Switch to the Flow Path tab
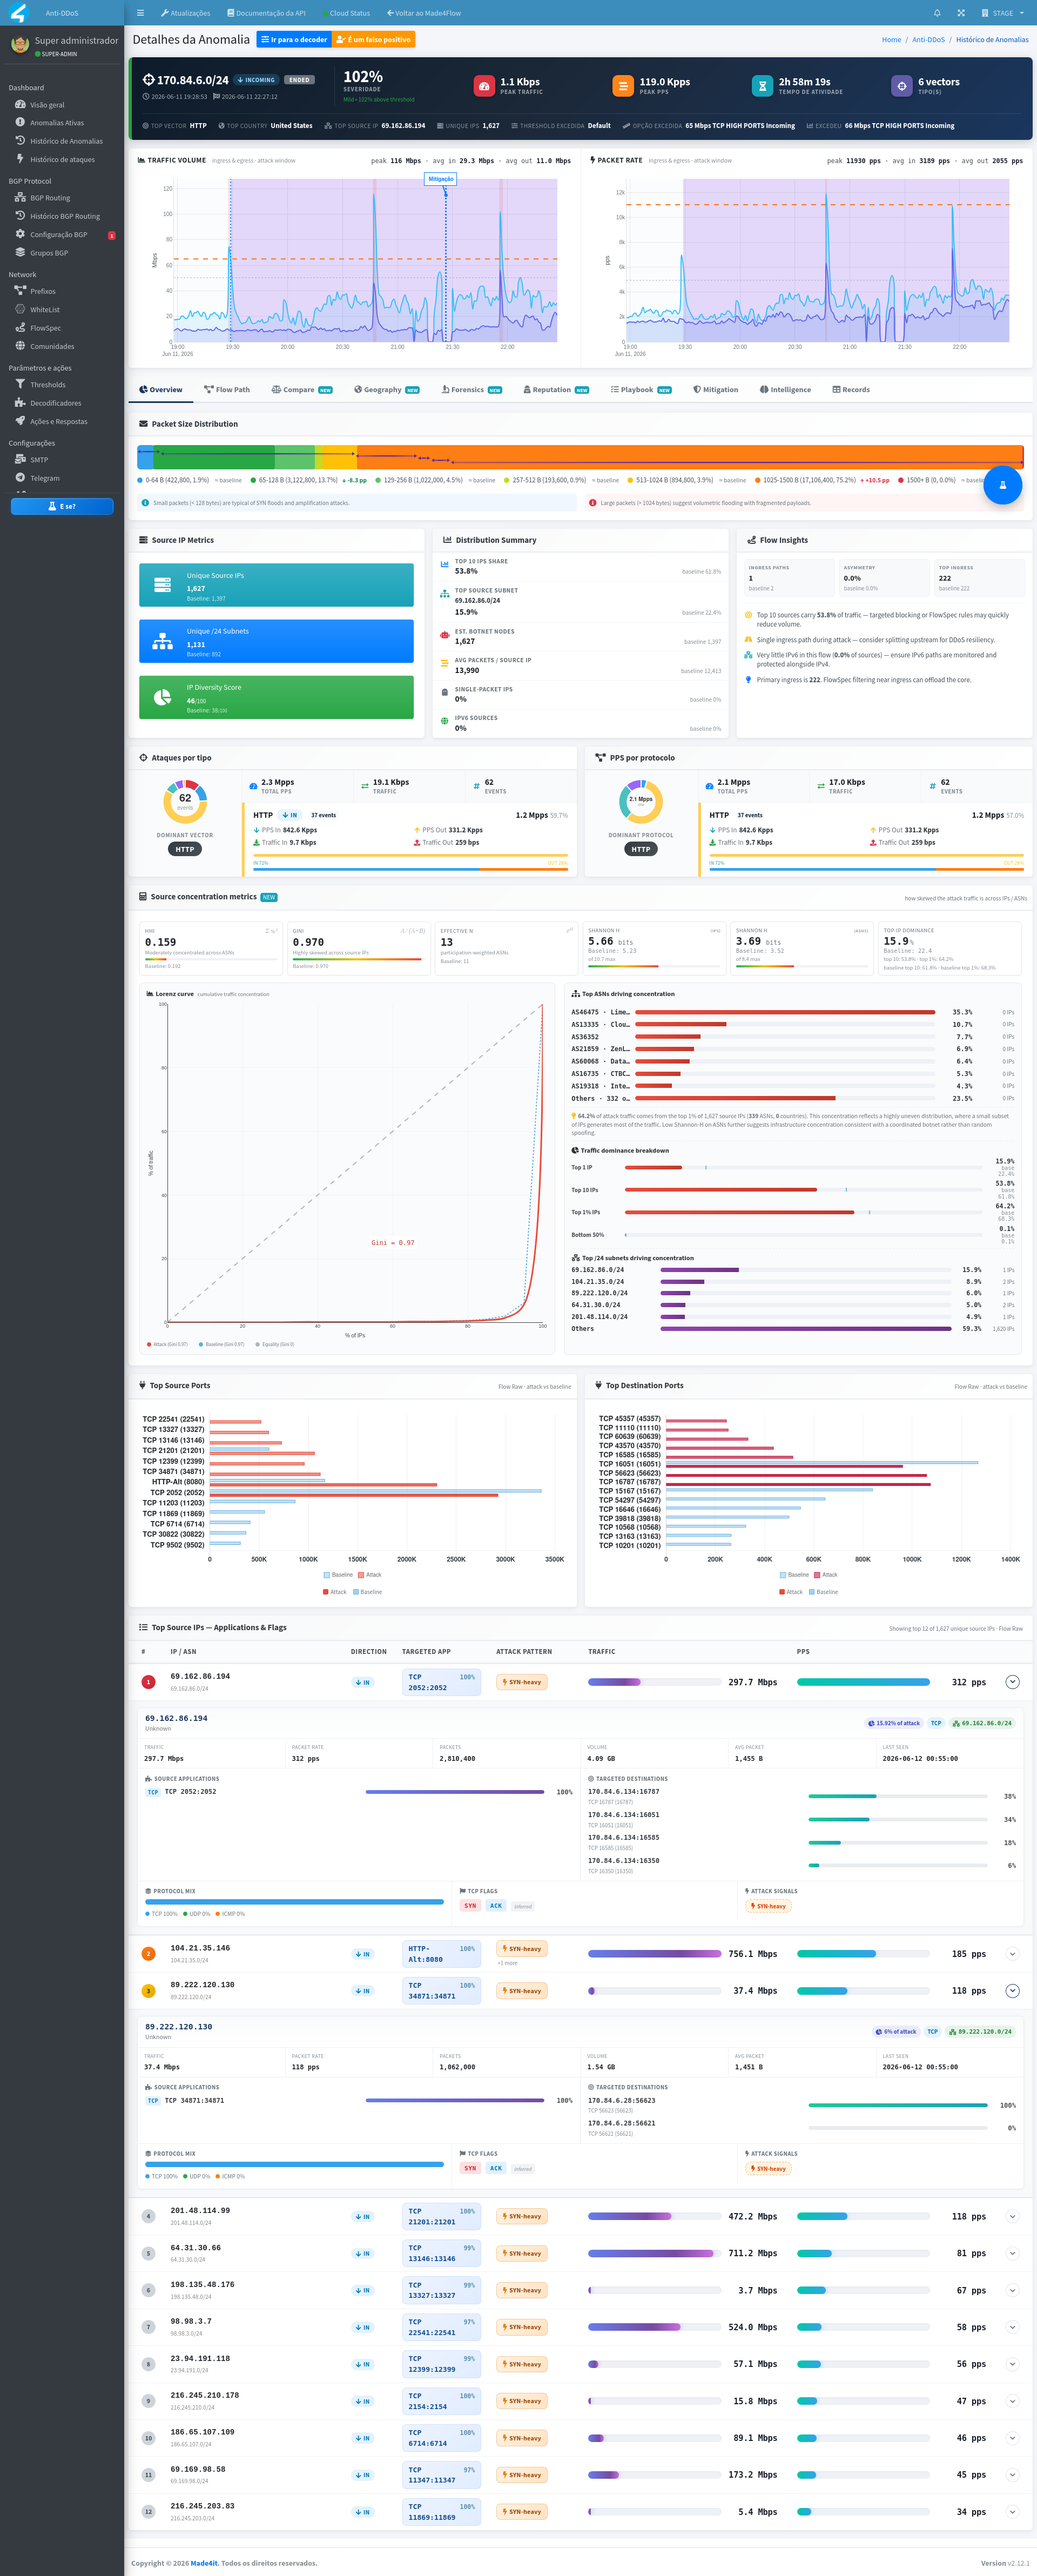 pos(227,390)
